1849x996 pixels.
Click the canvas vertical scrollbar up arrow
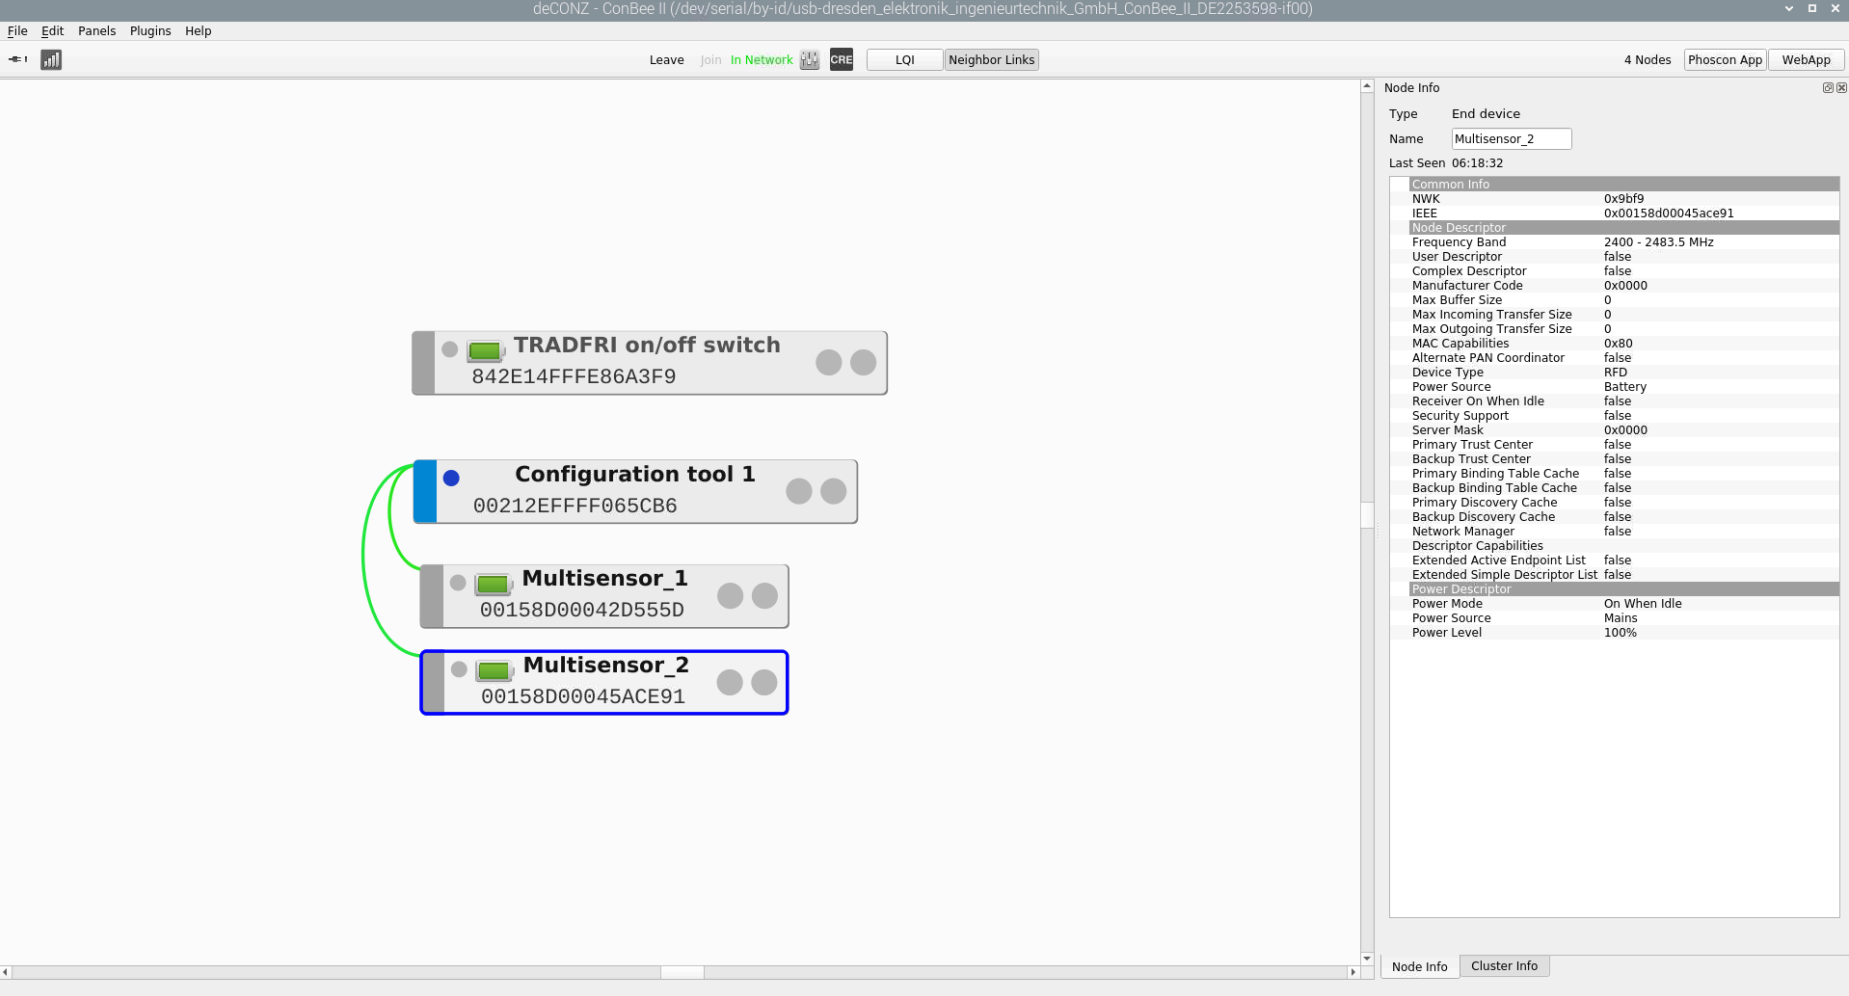pyautogui.click(x=1367, y=87)
